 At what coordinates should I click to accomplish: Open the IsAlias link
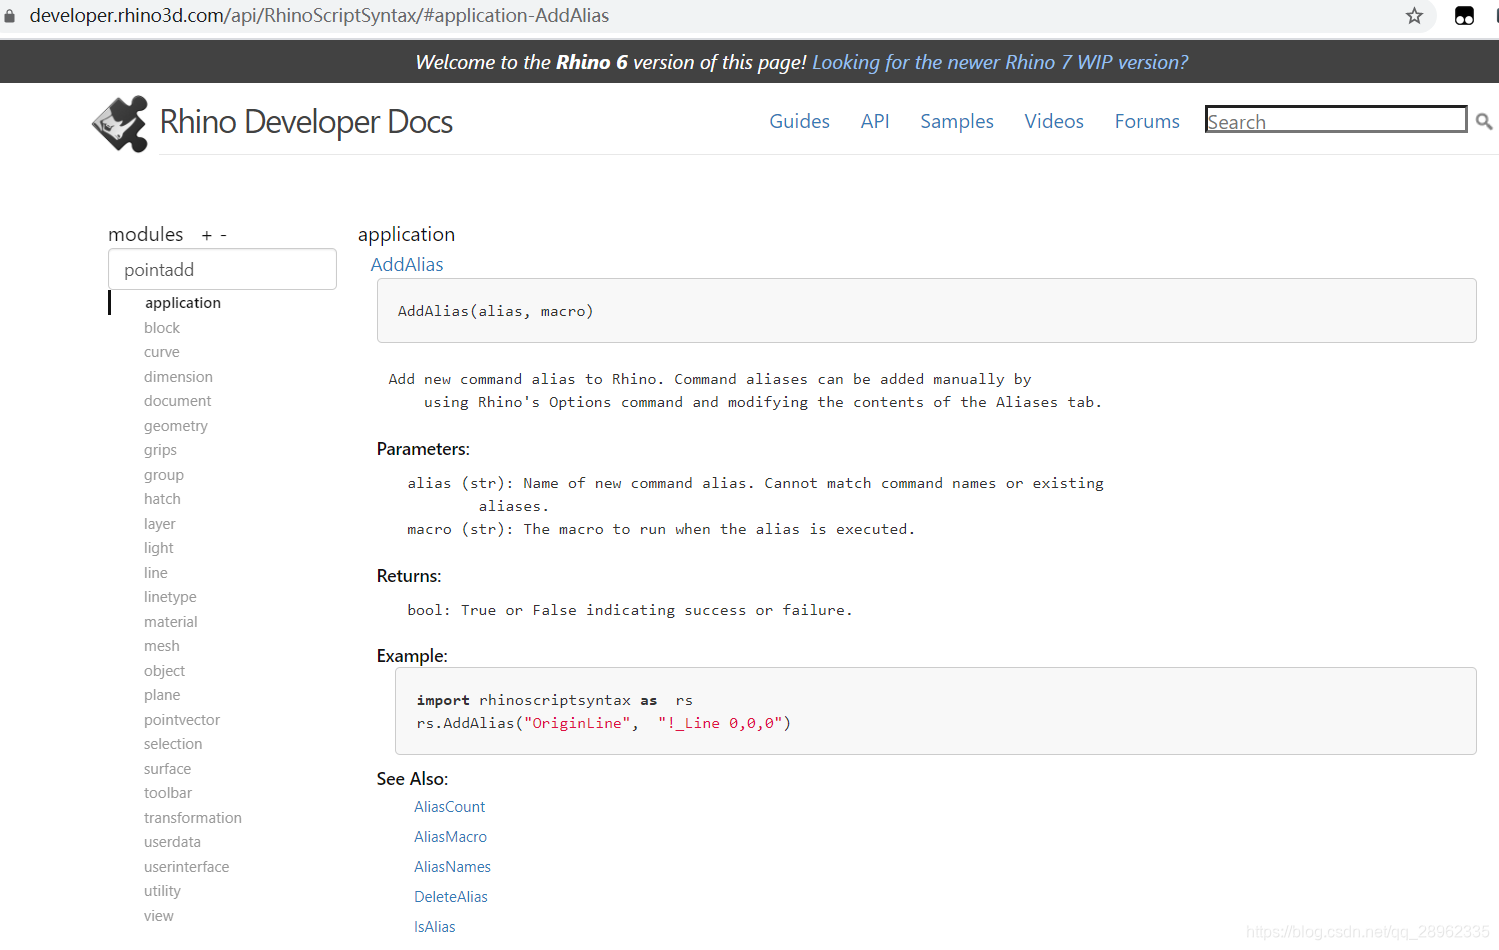[435, 927]
